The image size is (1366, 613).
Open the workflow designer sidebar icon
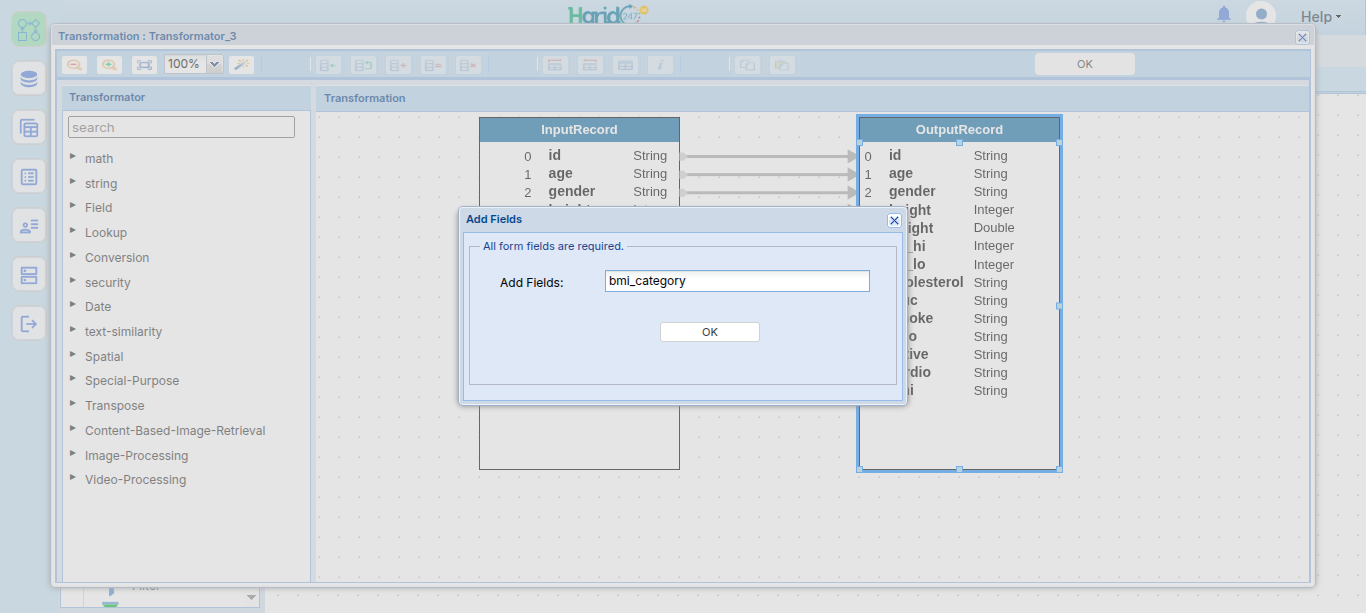[29, 29]
